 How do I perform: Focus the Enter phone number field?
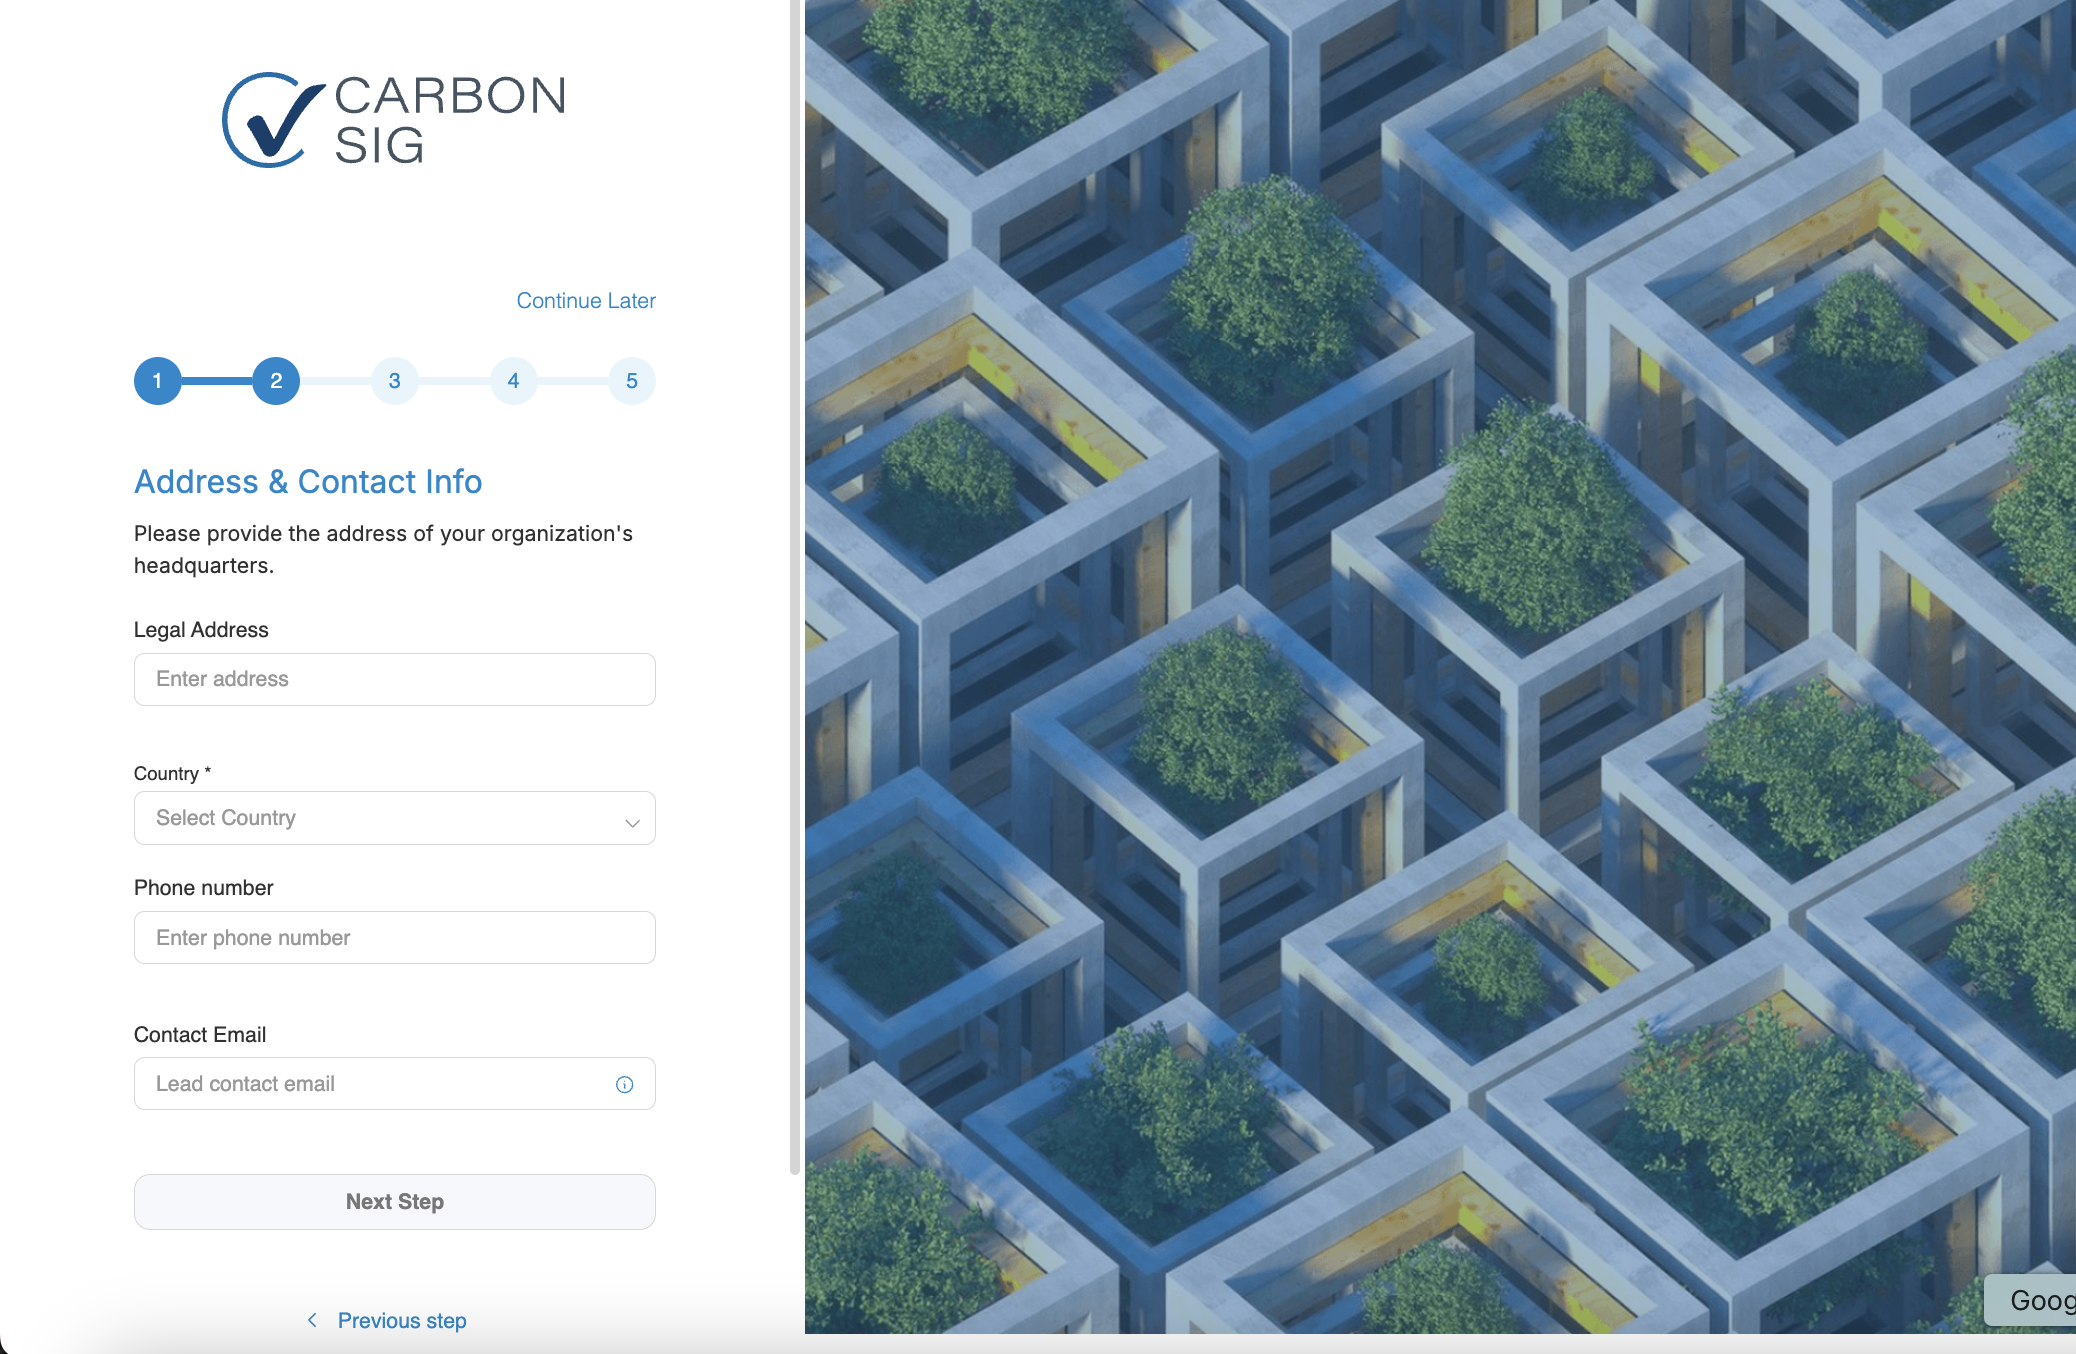(395, 937)
